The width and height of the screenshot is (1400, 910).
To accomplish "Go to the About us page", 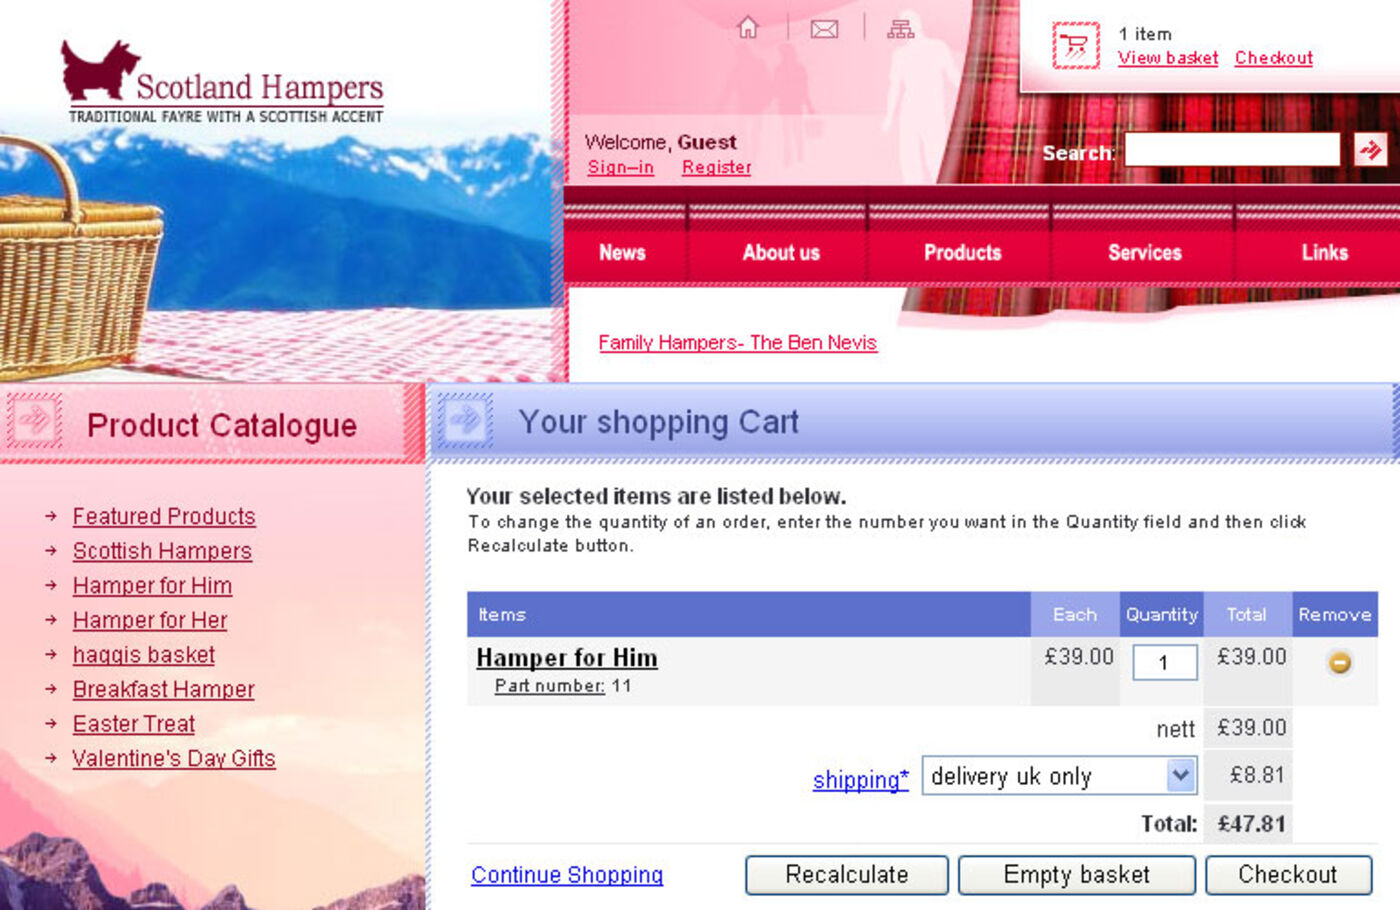I will coord(780,253).
